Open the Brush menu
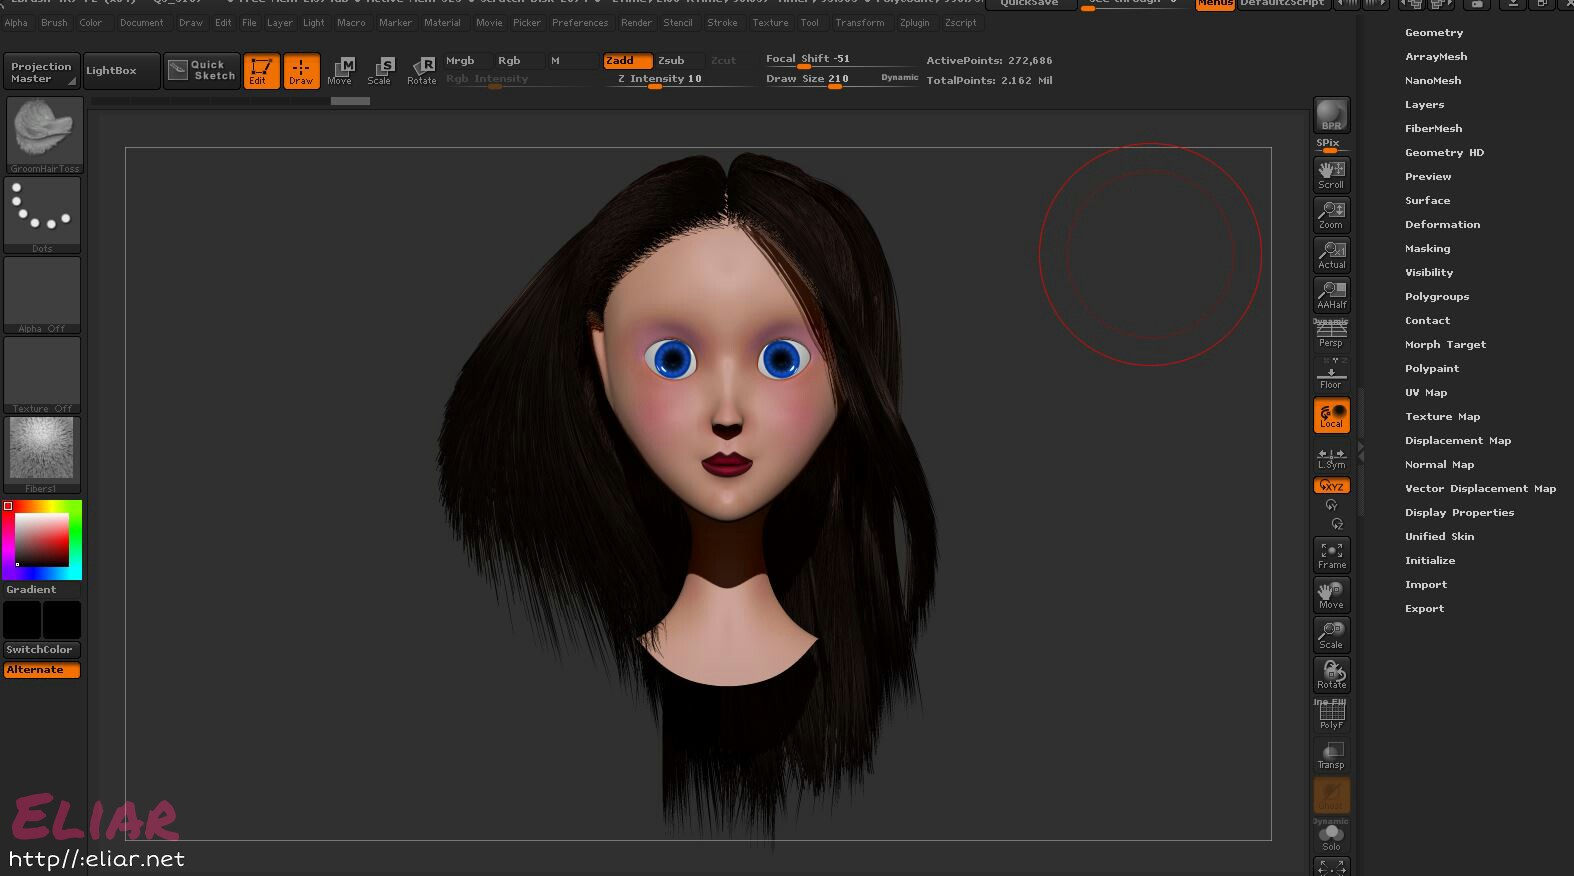Image resolution: width=1574 pixels, height=876 pixels. pyautogui.click(x=54, y=22)
